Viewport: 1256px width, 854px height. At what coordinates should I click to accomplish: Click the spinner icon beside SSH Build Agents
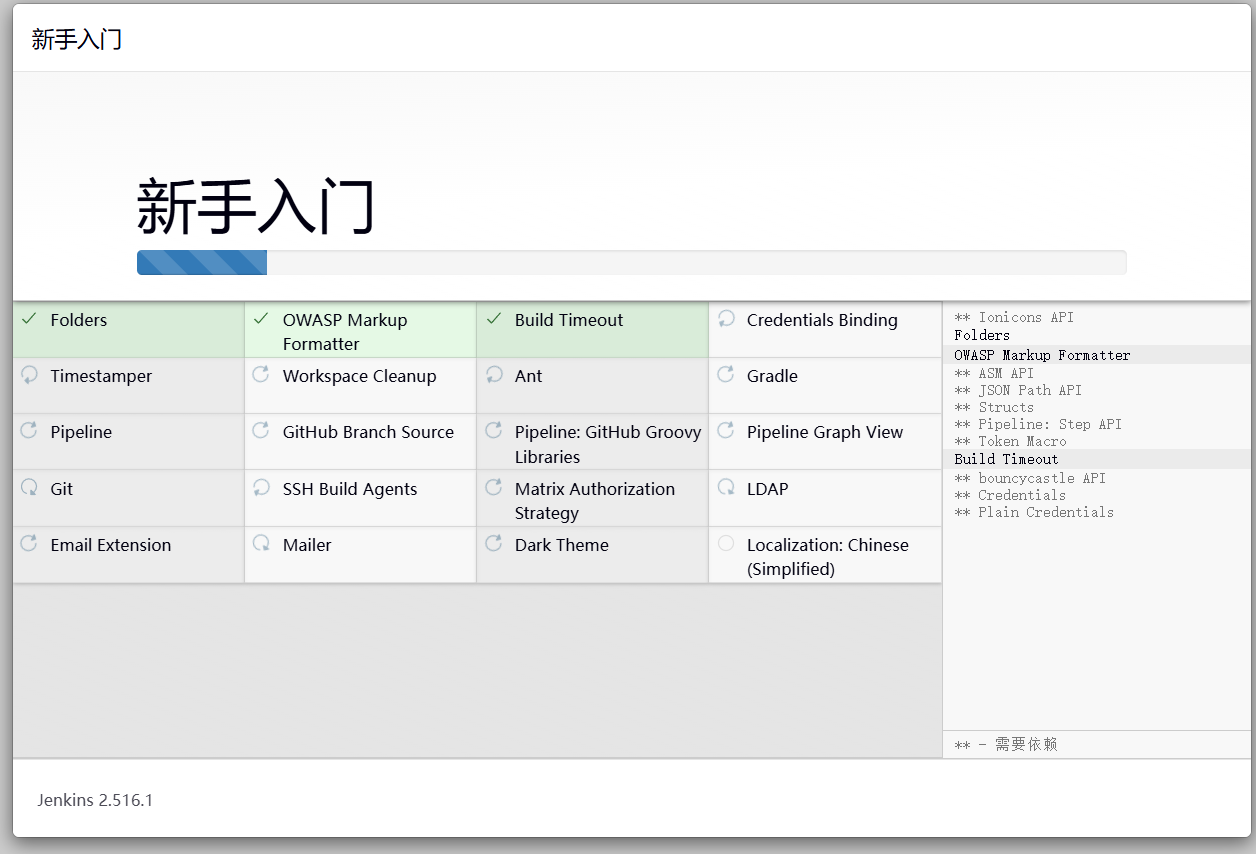click(x=261, y=488)
